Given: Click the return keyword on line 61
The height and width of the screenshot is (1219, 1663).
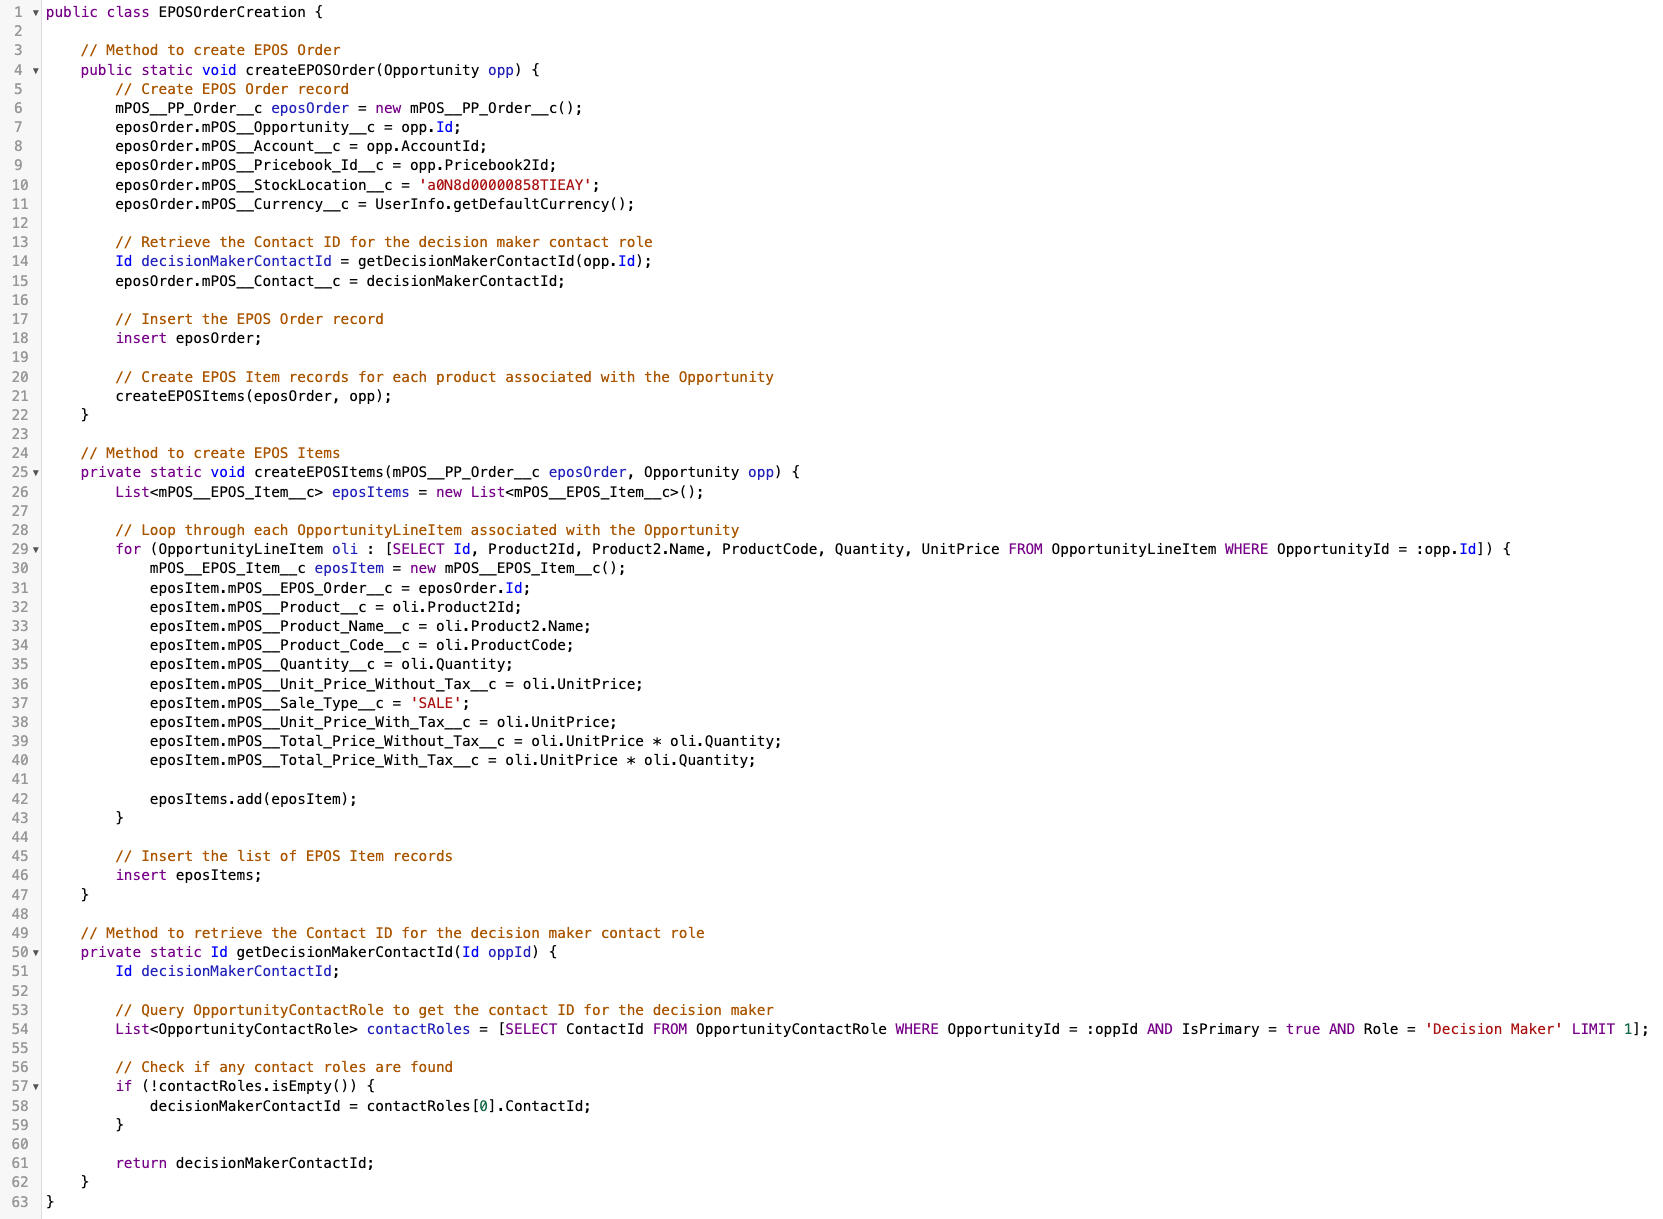Looking at the screenshot, I should point(141,1163).
